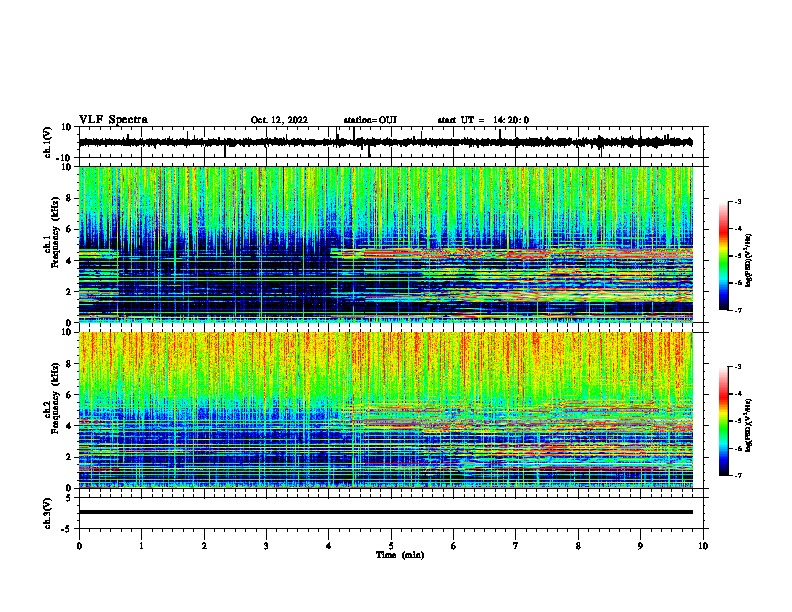Click the time axis tick label "3"

point(266,546)
